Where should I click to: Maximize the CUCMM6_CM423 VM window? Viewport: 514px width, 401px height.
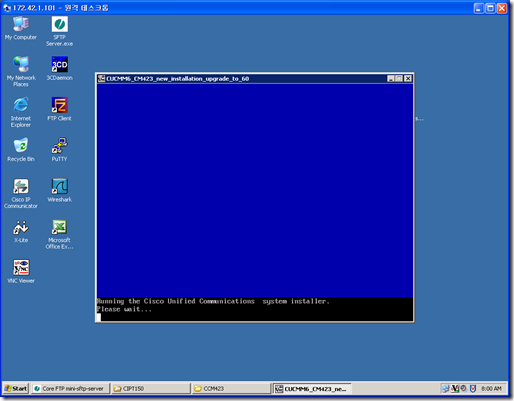pyautogui.click(x=399, y=79)
